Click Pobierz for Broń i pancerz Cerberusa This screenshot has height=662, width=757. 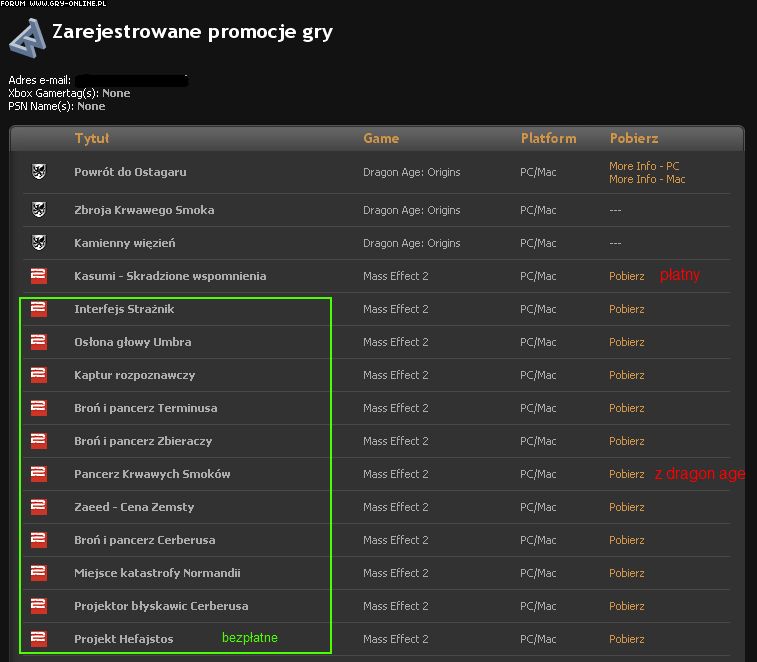coord(627,540)
